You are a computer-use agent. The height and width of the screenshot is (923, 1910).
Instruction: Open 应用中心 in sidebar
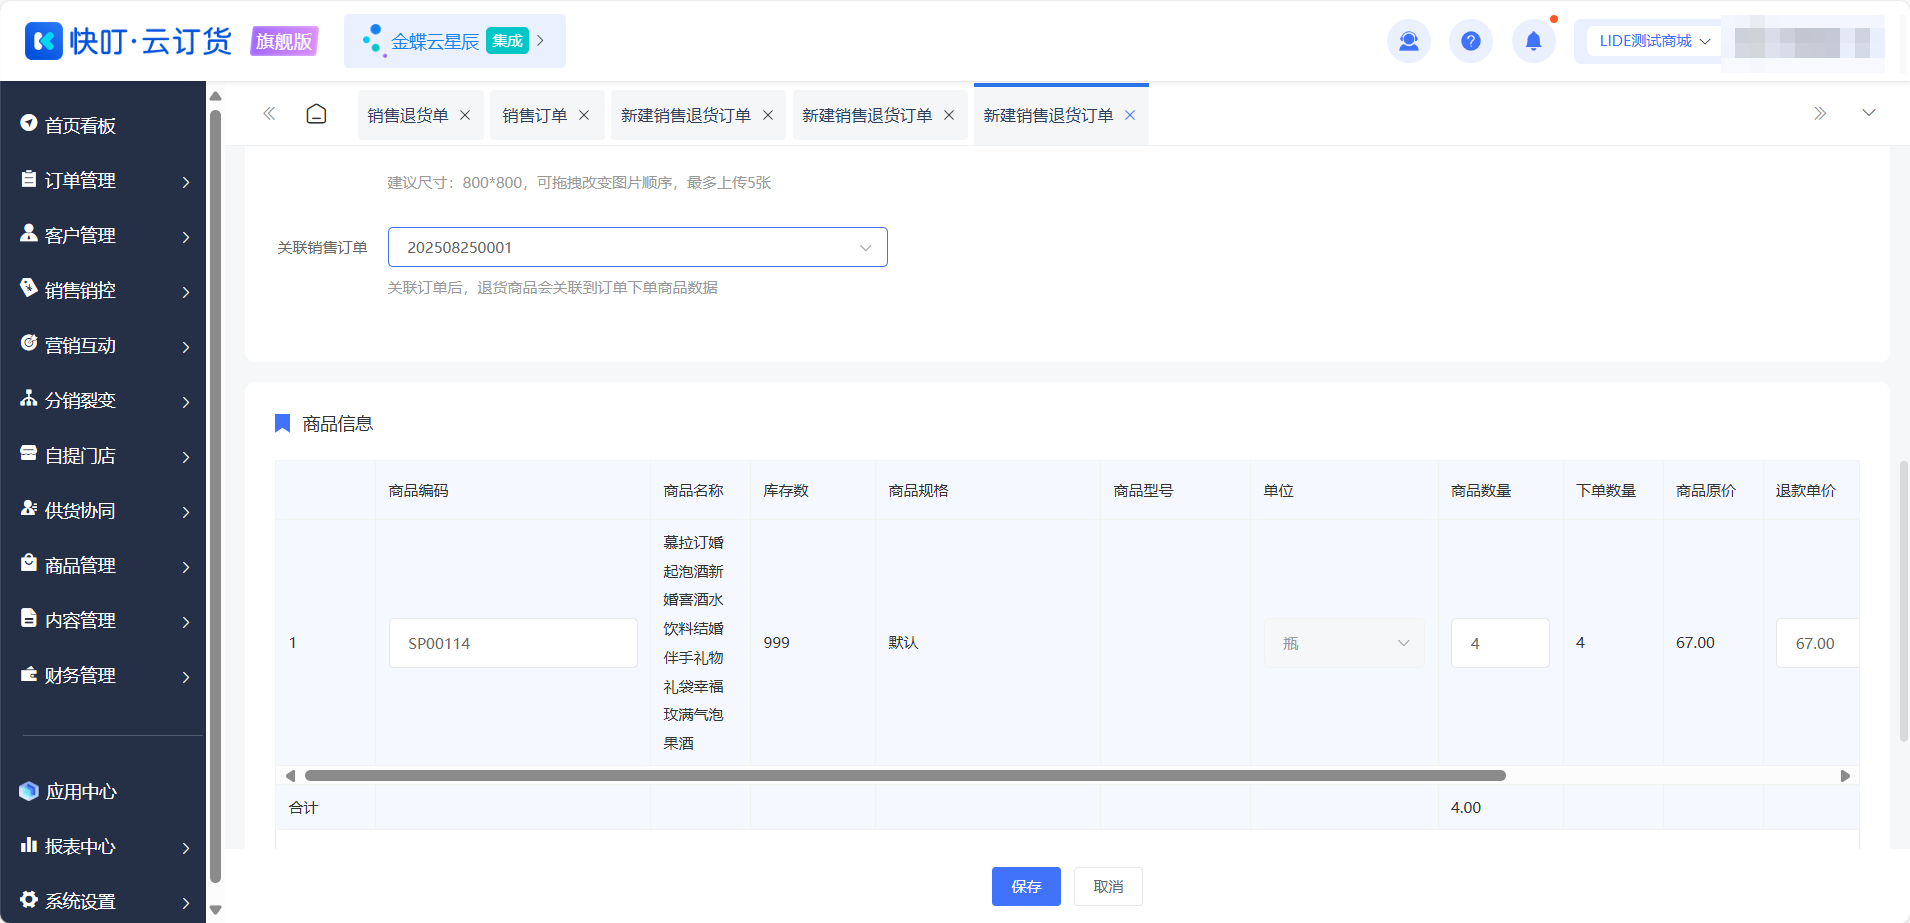(x=81, y=791)
